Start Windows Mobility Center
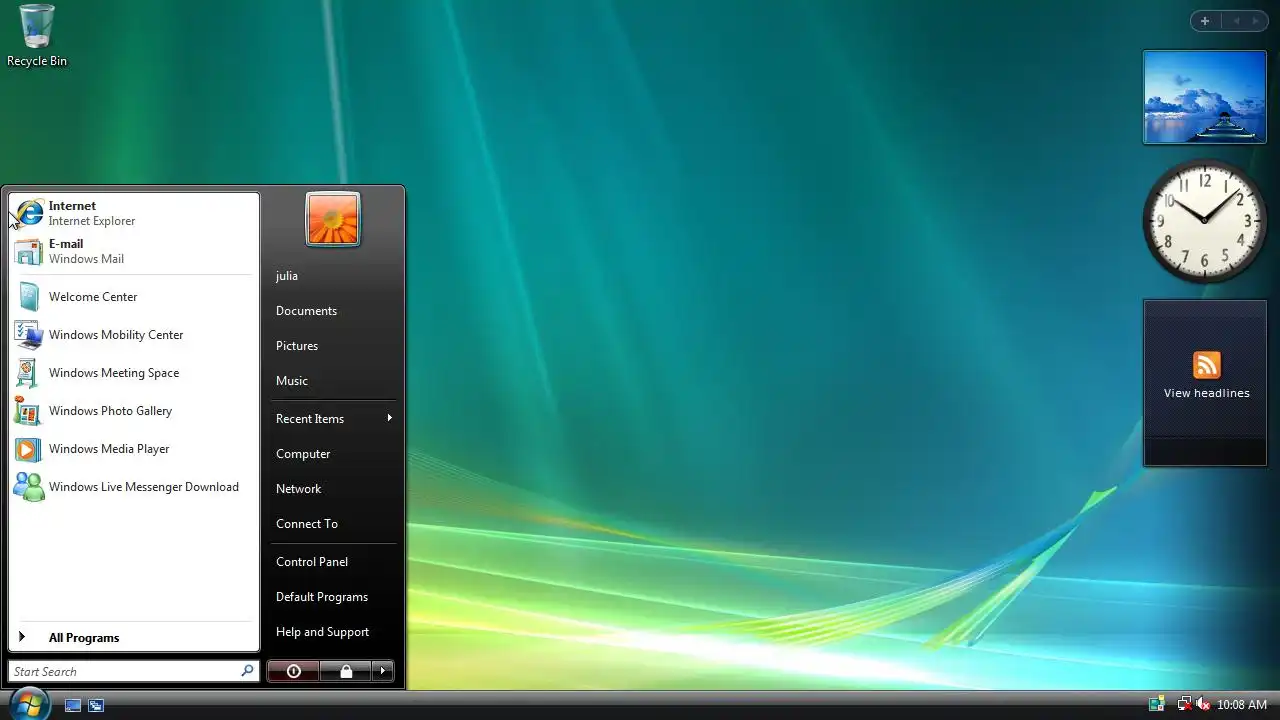 [134, 335]
